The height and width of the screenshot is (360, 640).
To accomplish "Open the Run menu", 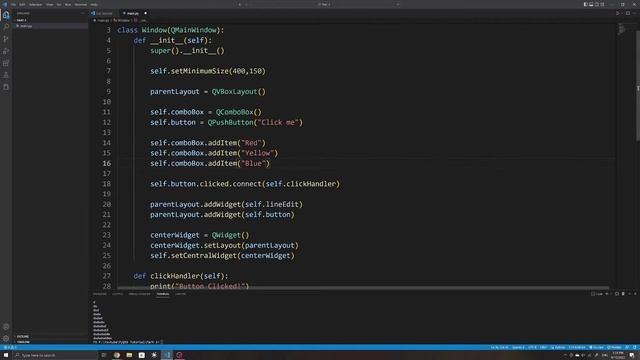I will [x=68, y=4].
